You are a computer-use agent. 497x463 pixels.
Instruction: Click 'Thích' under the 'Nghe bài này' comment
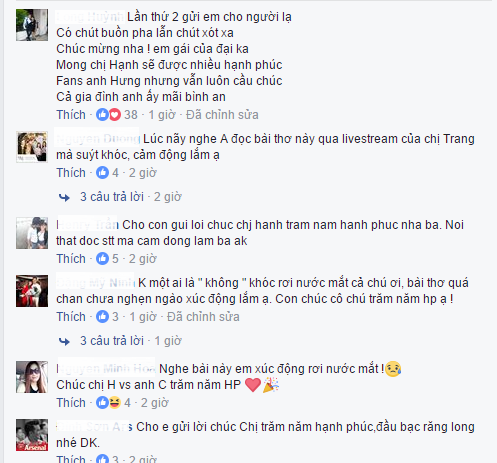point(71,403)
